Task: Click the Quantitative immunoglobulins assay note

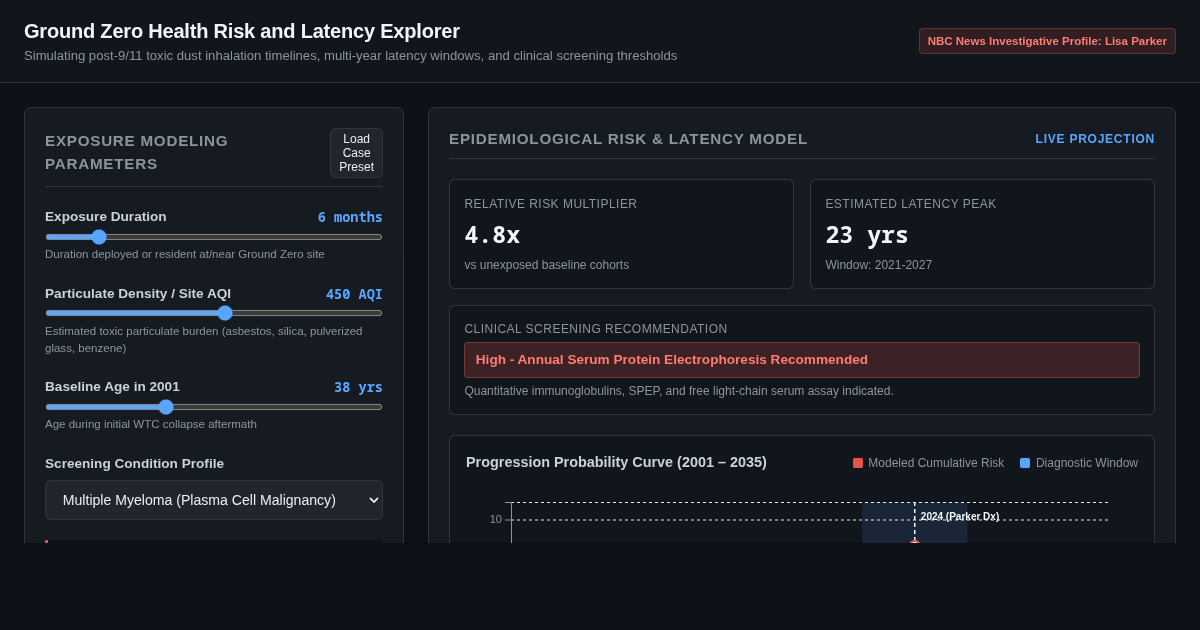Action: [679, 391]
